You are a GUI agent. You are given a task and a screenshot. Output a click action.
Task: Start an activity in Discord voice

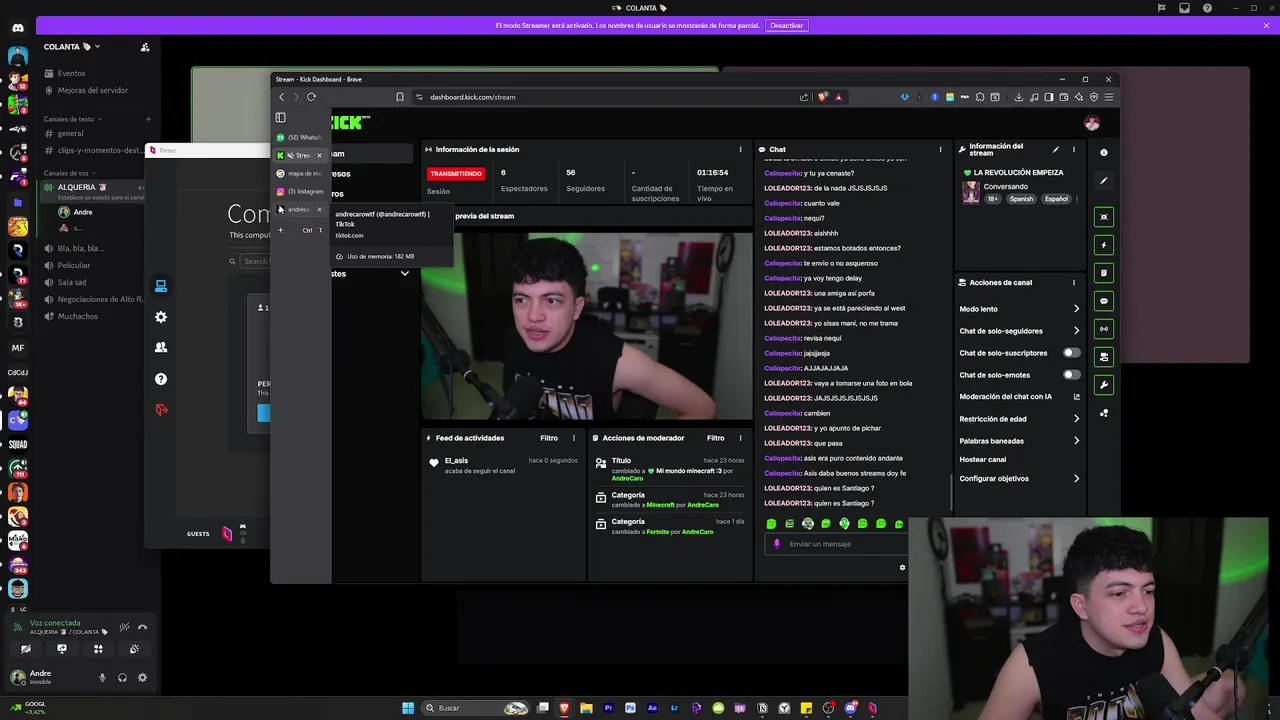click(x=98, y=649)
